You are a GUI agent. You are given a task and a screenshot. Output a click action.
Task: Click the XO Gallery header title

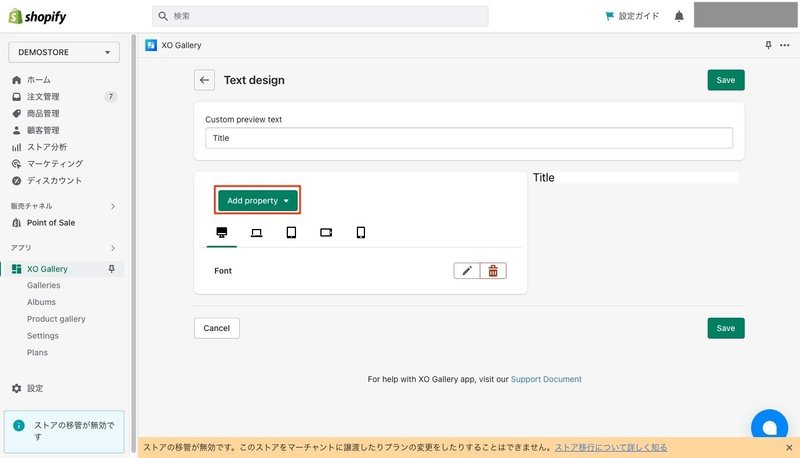pyautogui.click(x=181, y=45)
